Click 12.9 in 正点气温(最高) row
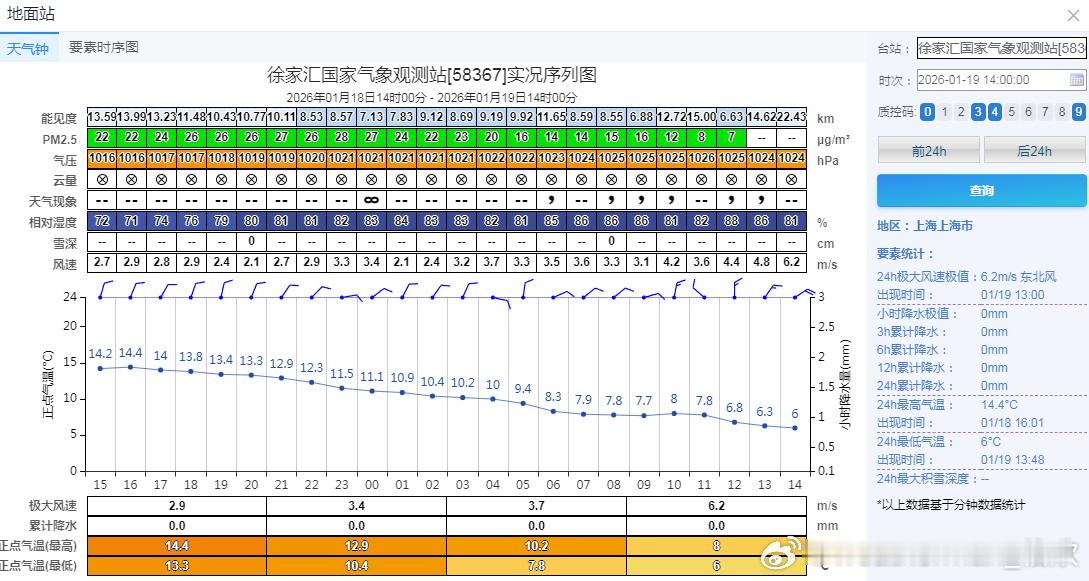Image resolution: width=1089 pixels, height=581 pixels. coord(356,546)
